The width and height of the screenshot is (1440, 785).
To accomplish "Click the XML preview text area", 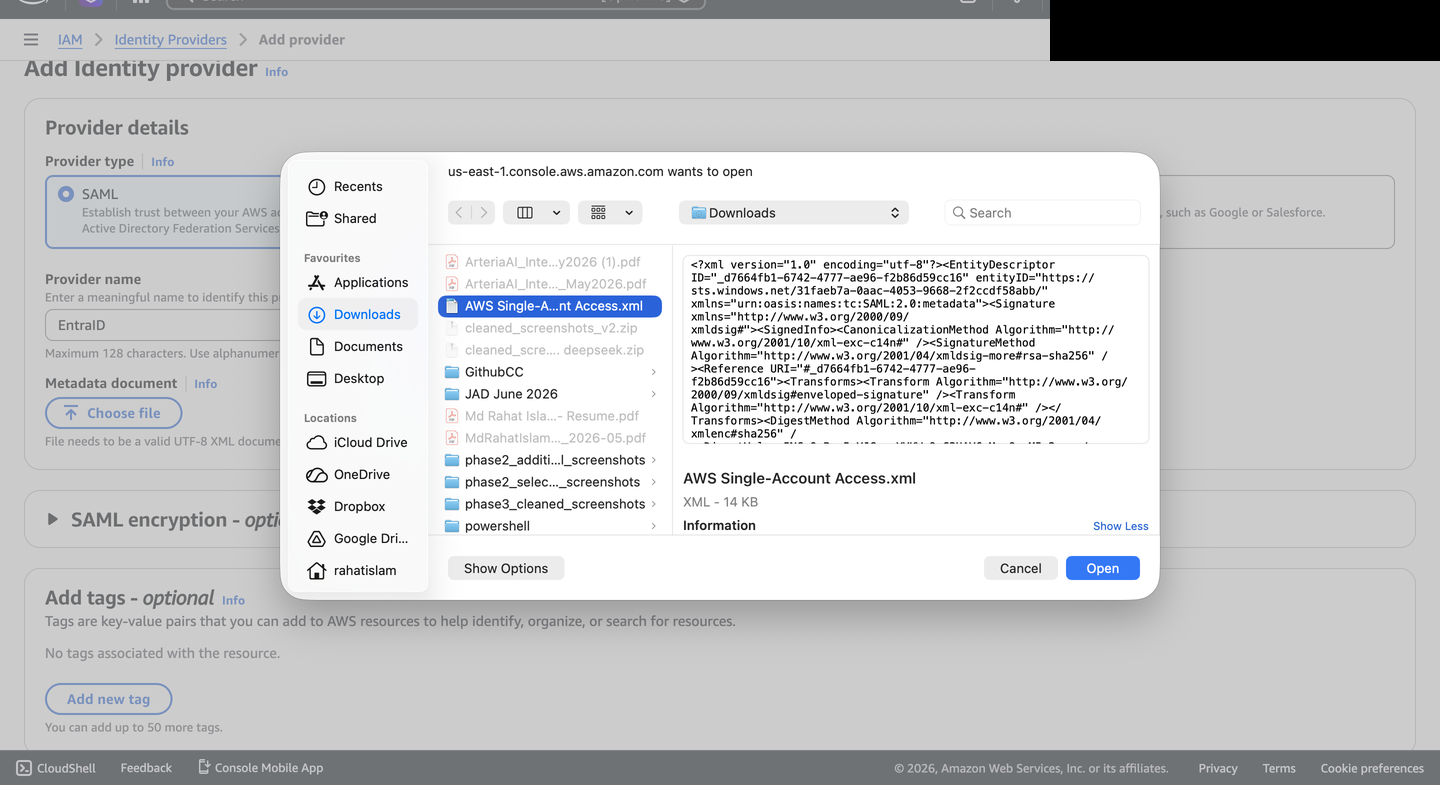I will (x=916, y=349).
